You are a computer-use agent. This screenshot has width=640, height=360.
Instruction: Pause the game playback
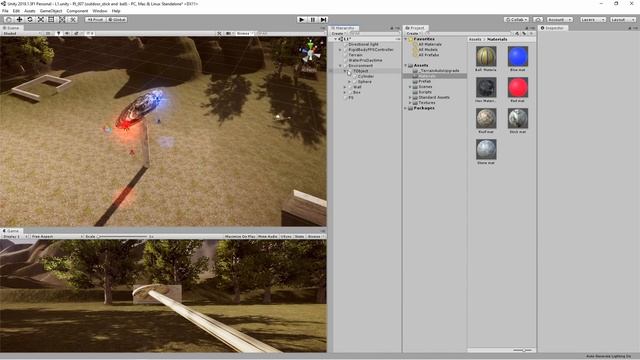[x=313, y=19]
